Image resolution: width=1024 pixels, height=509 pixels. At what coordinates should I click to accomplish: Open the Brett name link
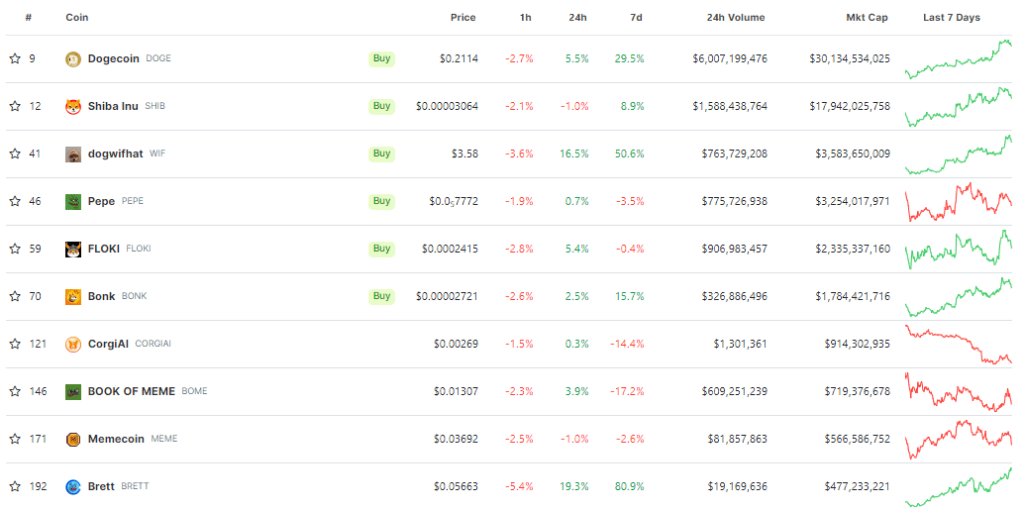tap(101, 487)
